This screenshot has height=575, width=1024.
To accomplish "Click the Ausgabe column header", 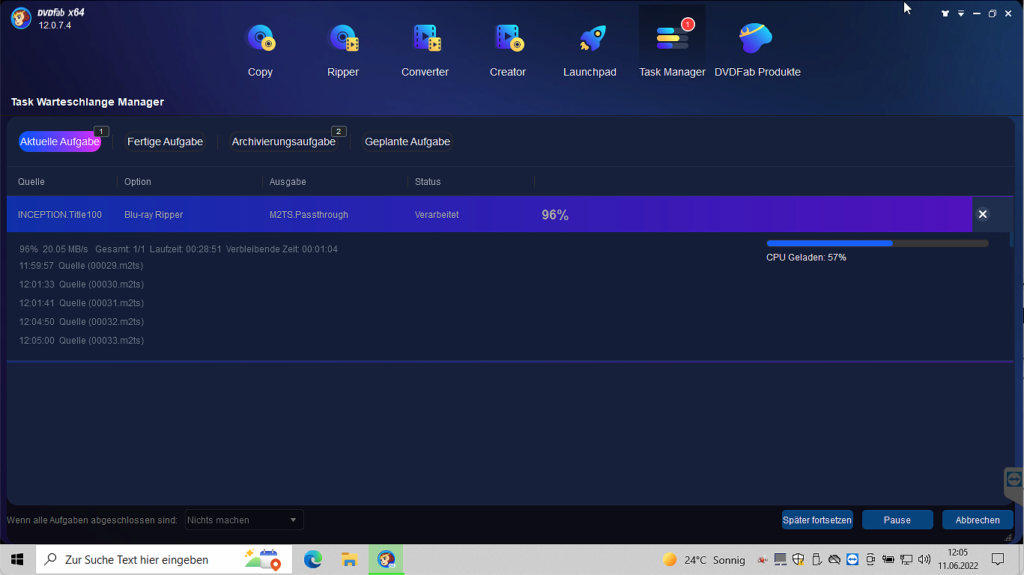I will [x=287, y=182].
